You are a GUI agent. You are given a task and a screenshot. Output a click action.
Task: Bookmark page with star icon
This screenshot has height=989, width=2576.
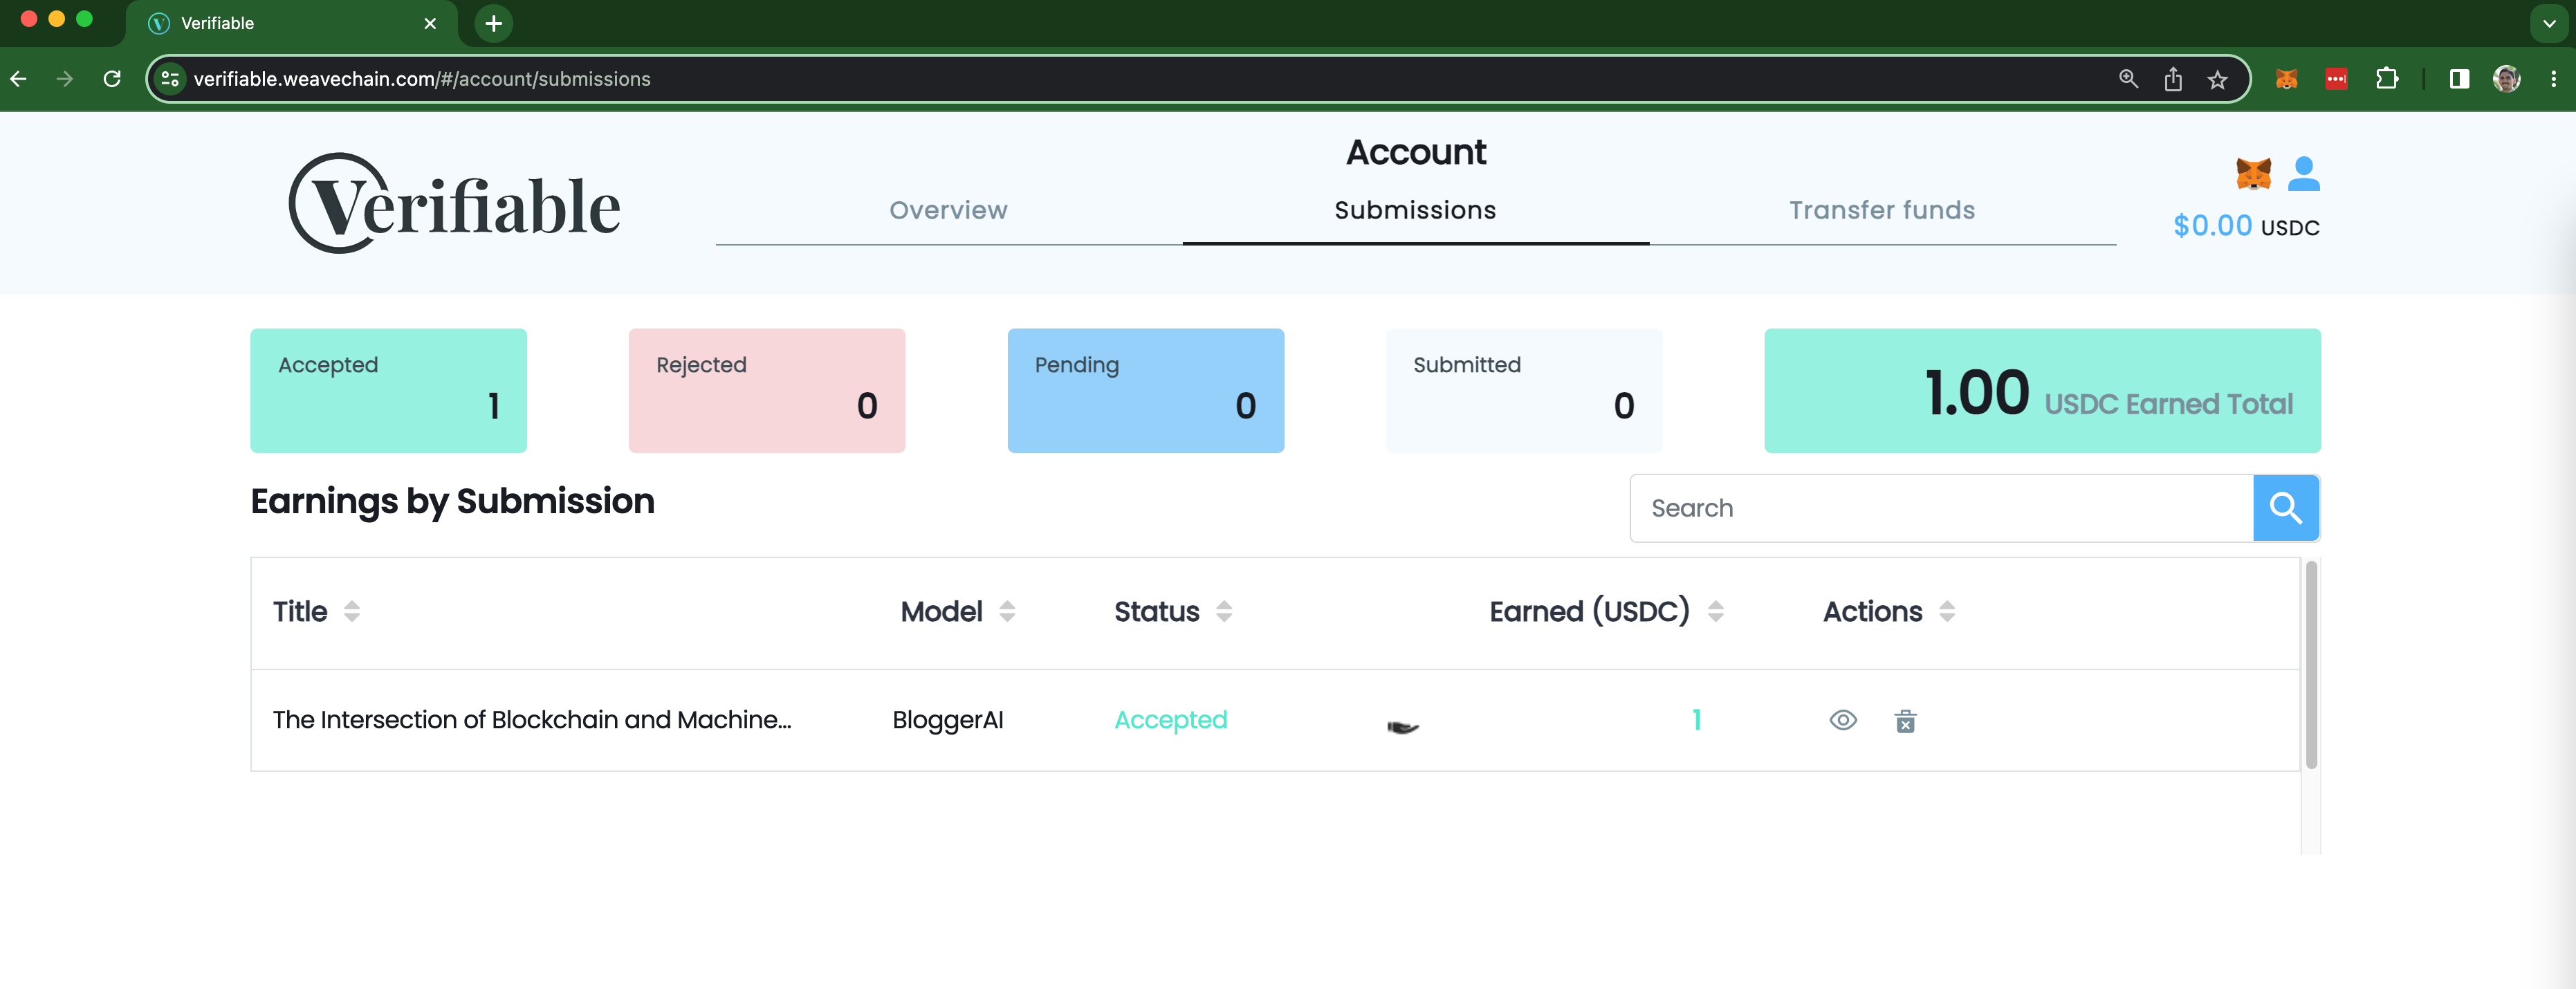click(2217, 79)
